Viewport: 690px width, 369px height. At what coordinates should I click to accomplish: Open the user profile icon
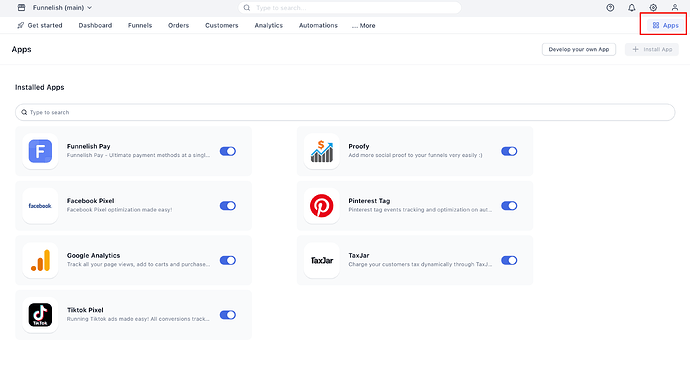[675, 7]
